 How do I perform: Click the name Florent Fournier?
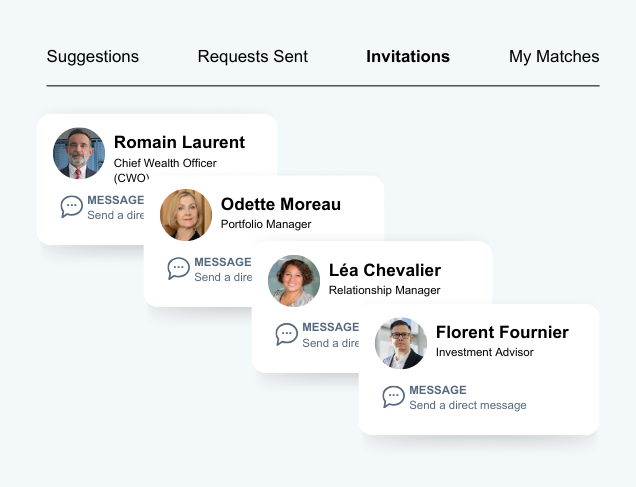[x=502, y=332]
